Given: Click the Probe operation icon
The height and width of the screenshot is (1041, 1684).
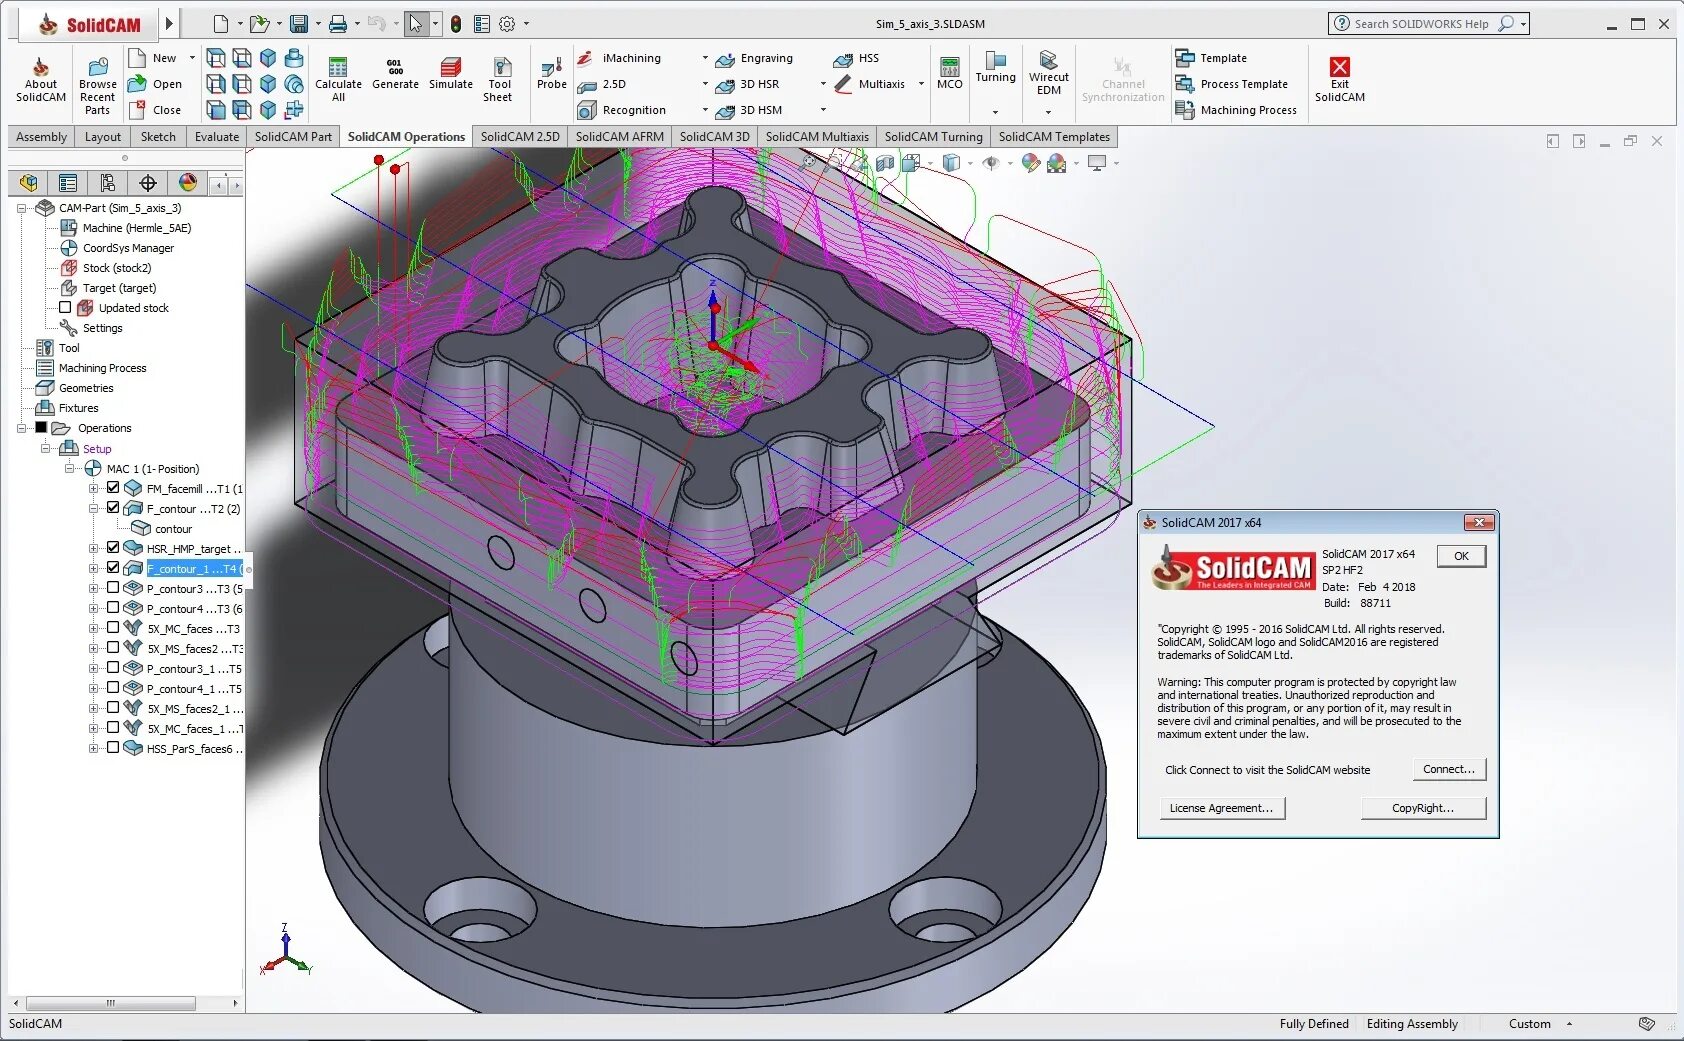Looking at the screenshot, I should tap(551, 74).
